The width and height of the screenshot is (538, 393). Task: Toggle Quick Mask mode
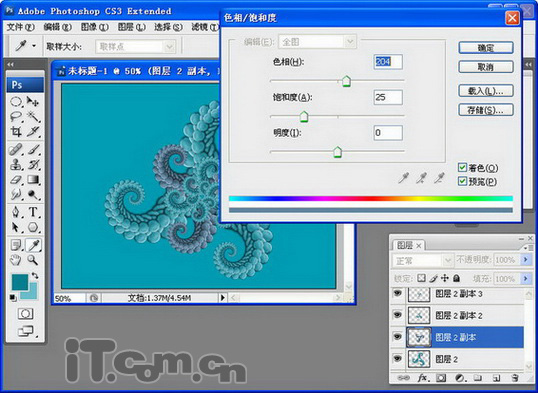[25, 314]
